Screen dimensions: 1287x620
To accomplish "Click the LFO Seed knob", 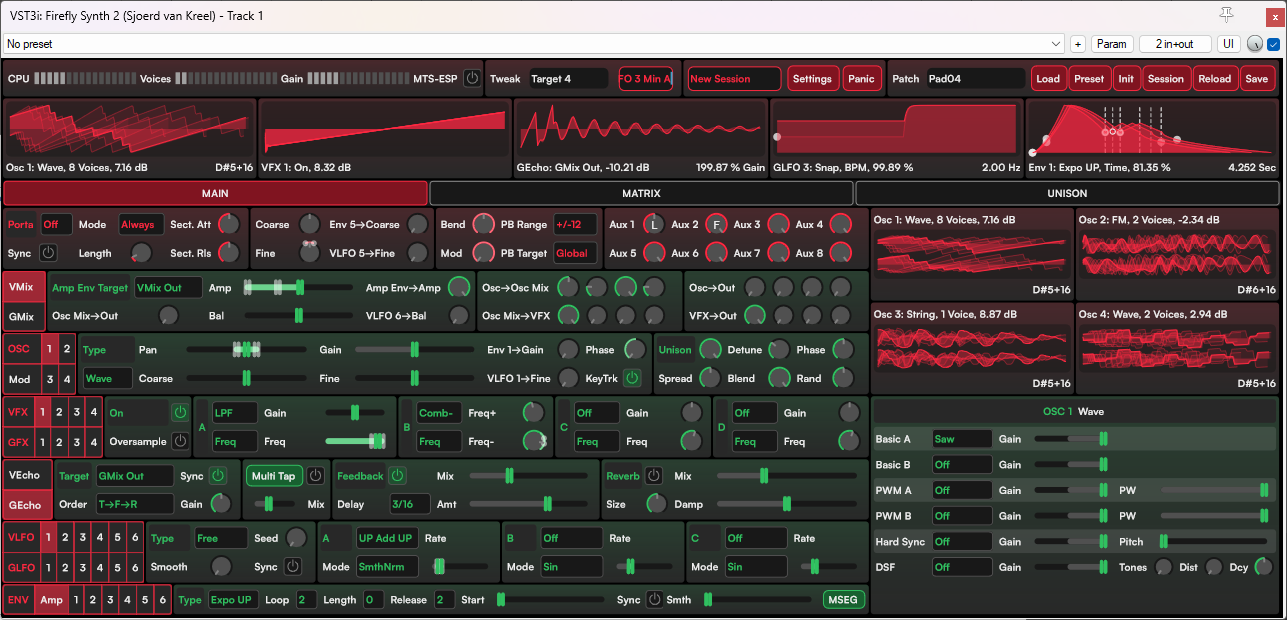I will 296,538.
